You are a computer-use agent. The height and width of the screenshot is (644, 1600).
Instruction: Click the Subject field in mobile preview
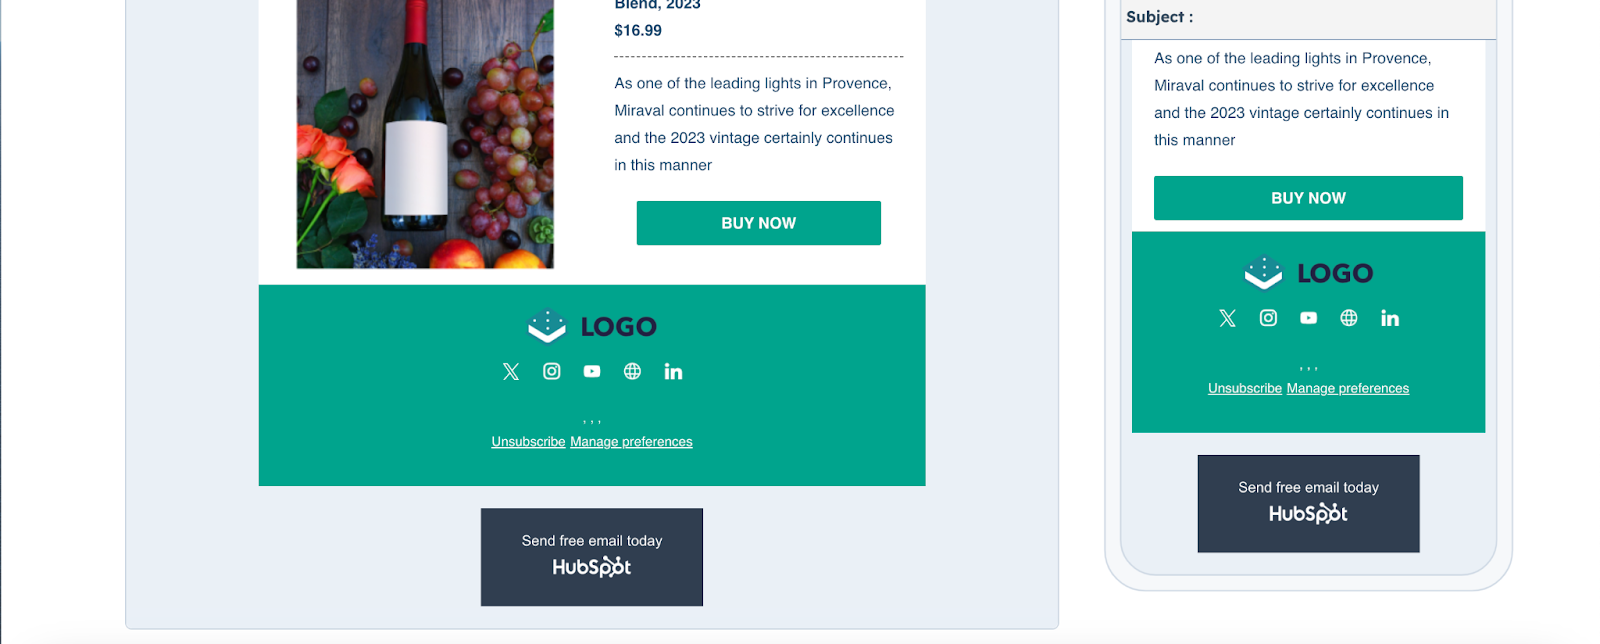(x=1300, y=17)
